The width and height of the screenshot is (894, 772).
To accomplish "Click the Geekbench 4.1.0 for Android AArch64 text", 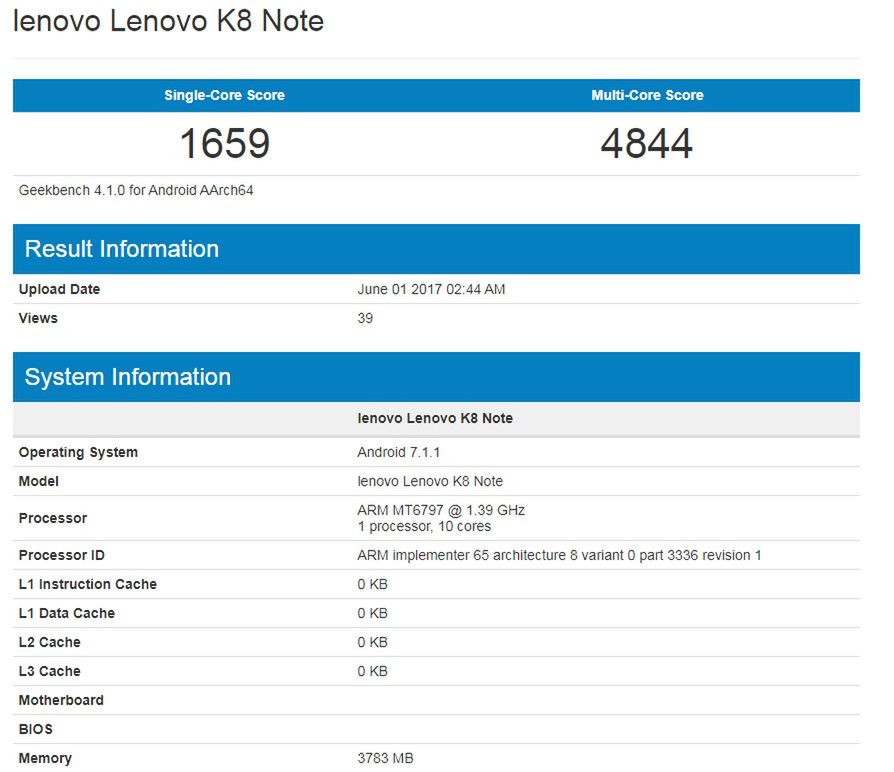I will point(136,190).
